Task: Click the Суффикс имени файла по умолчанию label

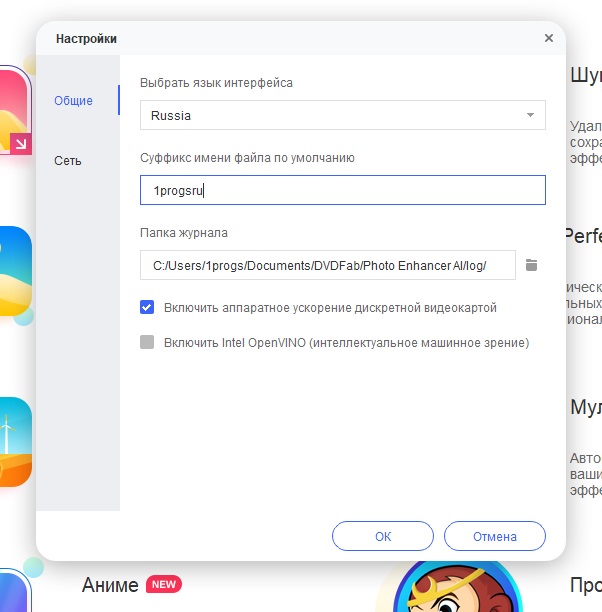Action: 247,158
